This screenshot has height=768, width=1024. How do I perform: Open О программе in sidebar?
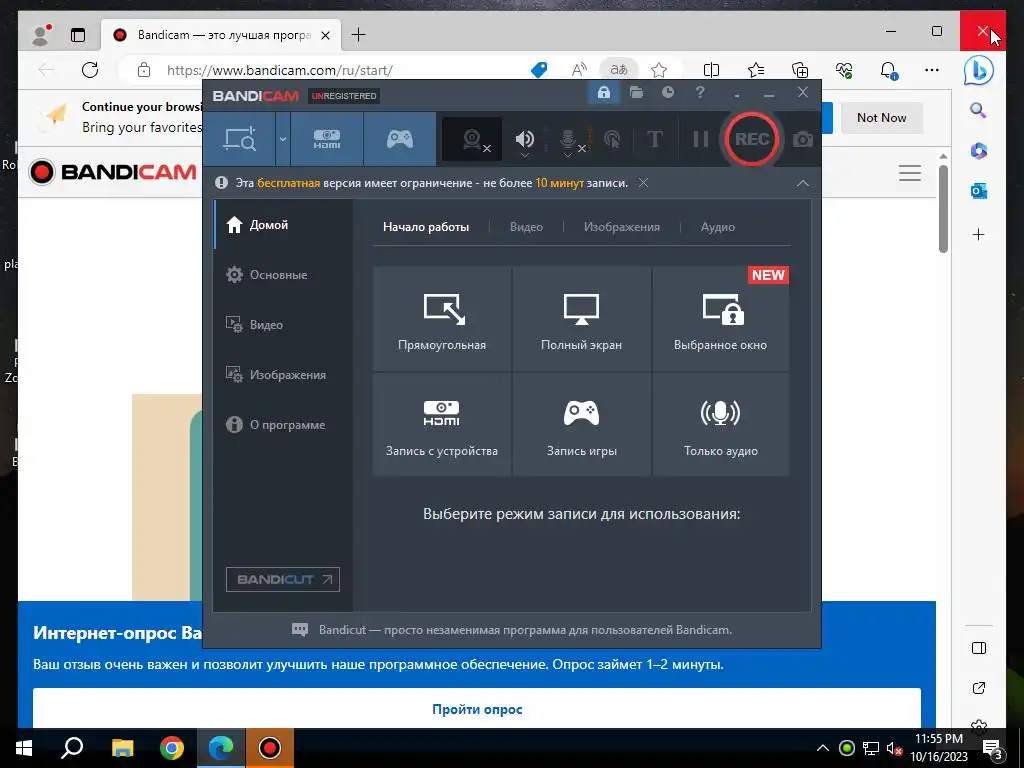(x=283, y=424)
